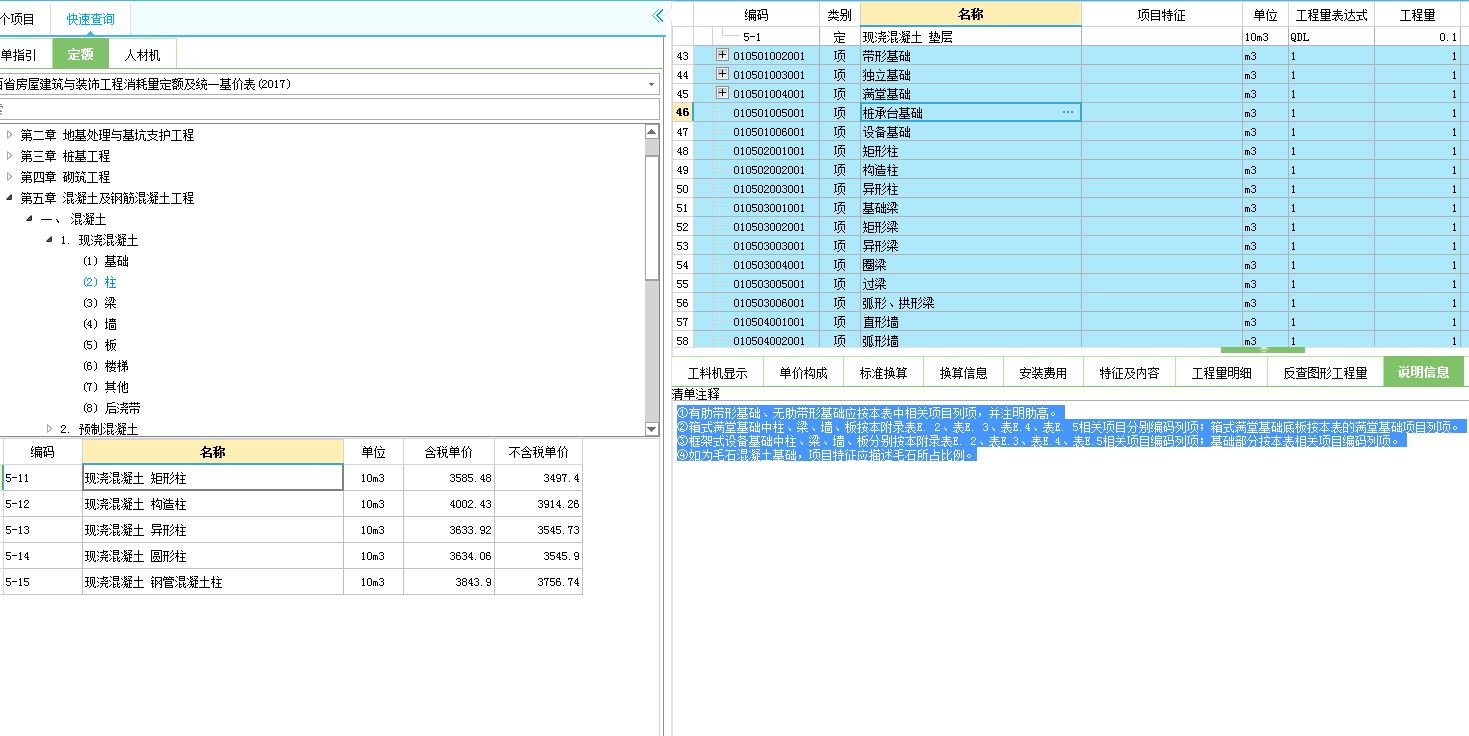This screenshot has height=736, width=1469.
Task: Select bill row 48 矩形柱
Action: (1066, 151)
